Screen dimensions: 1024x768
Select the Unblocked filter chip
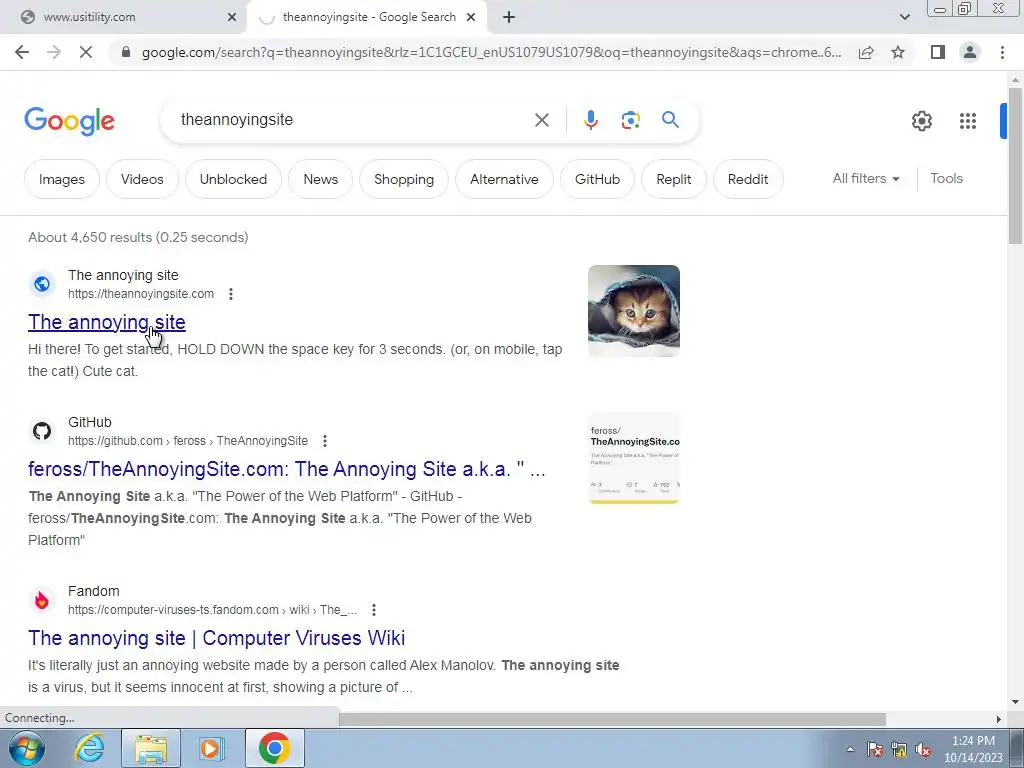tap(233, 179)
